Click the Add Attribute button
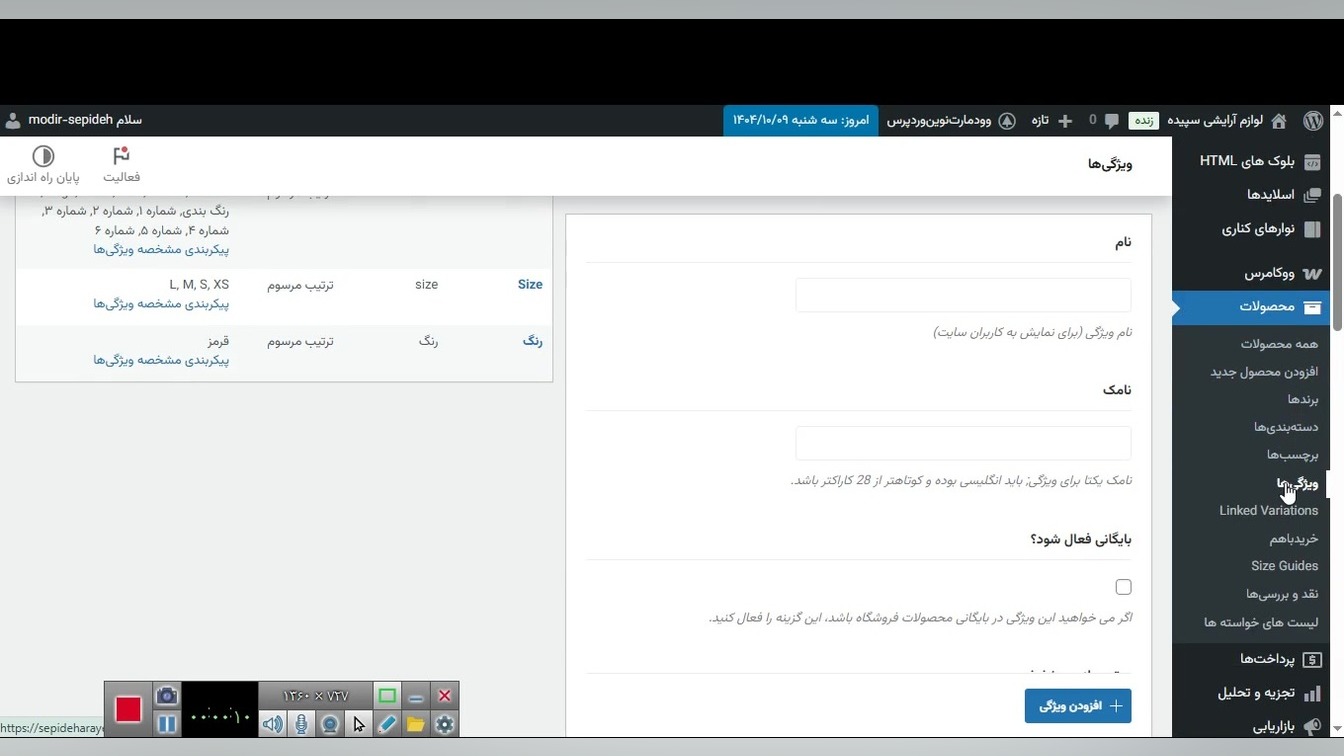This screenshot has height=756, width=1344. 1077,705
